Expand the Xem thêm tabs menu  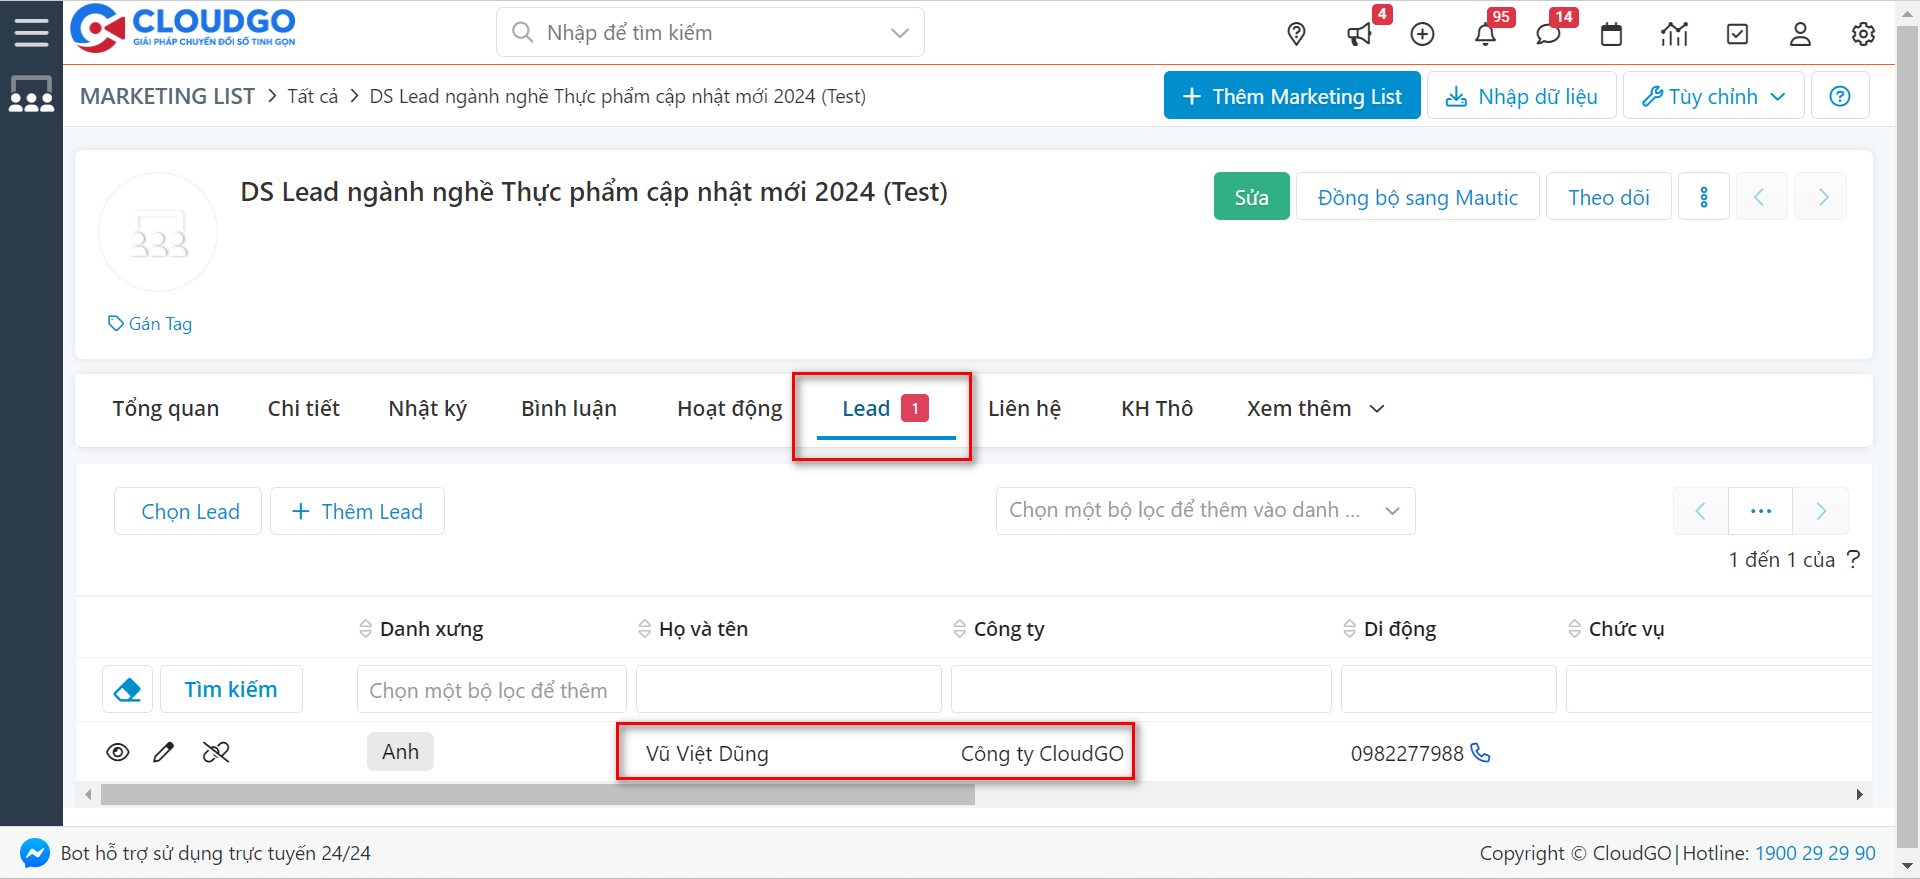[x=1315, y=408]
